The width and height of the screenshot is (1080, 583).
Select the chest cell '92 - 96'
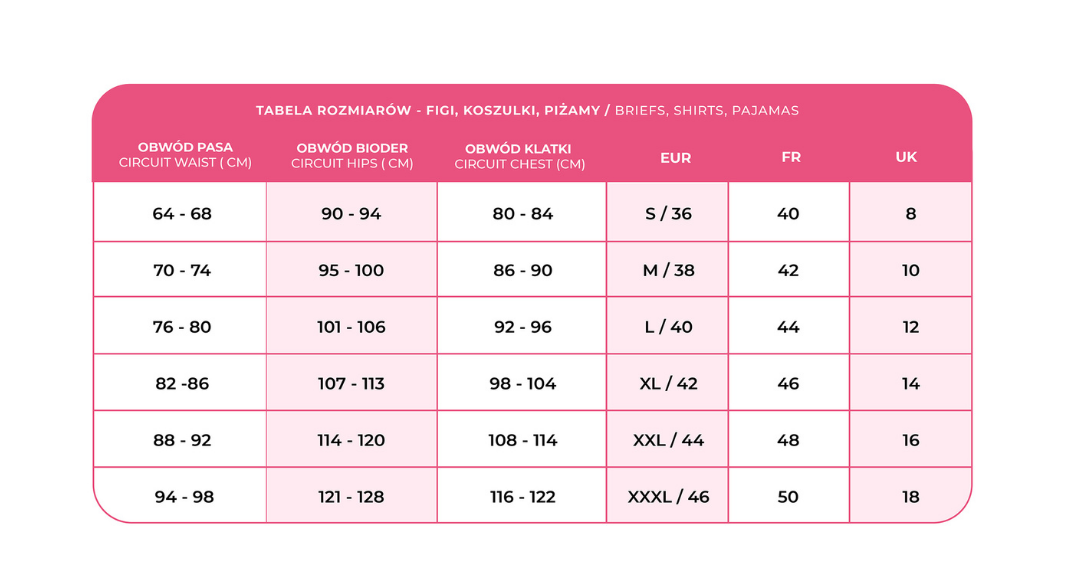click(x=523, y=327)
